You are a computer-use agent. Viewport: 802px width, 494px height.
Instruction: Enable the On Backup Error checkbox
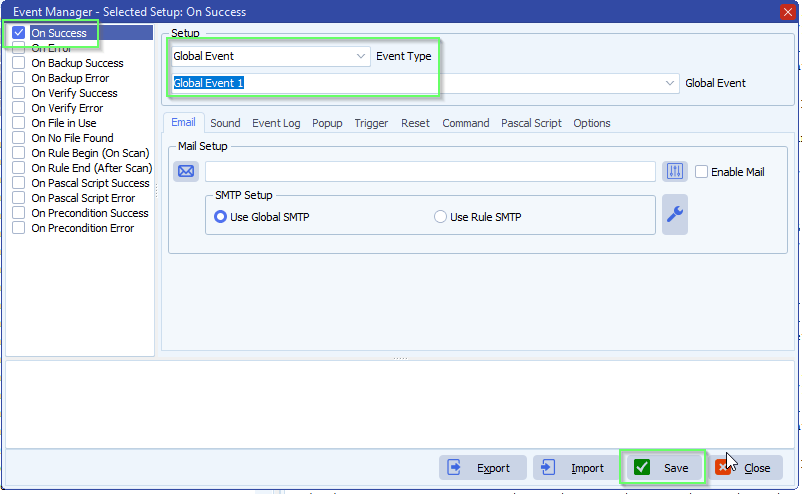[18, 78]
